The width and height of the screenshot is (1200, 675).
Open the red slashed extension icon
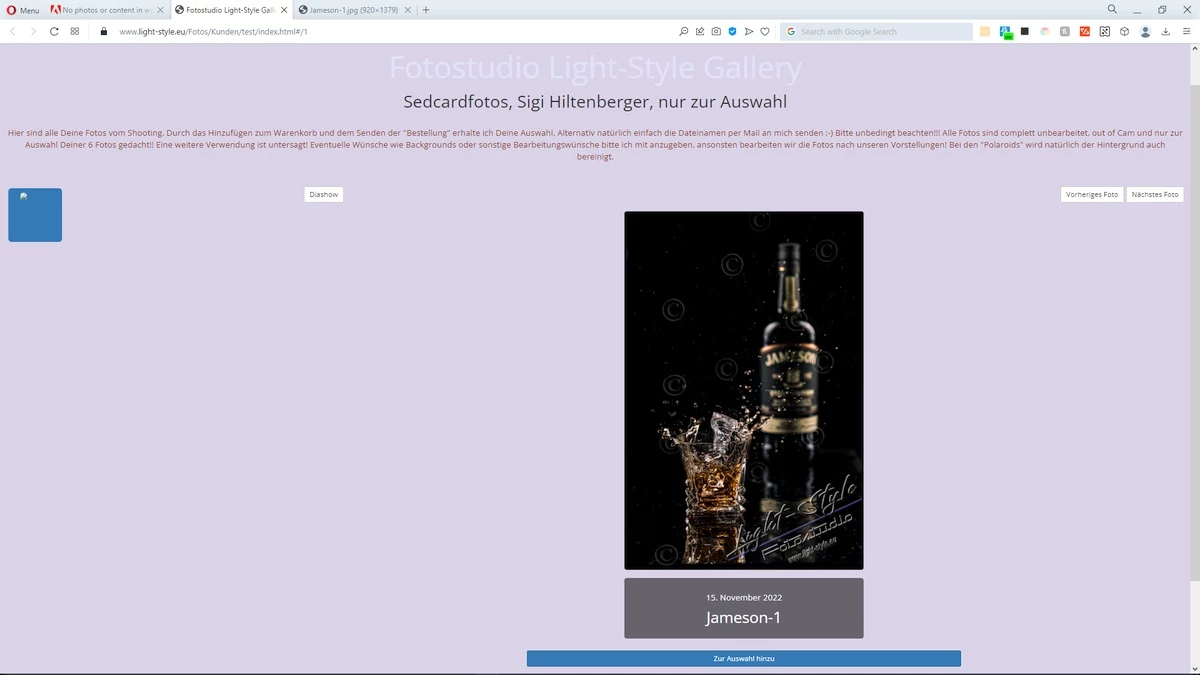point(1085,31)
